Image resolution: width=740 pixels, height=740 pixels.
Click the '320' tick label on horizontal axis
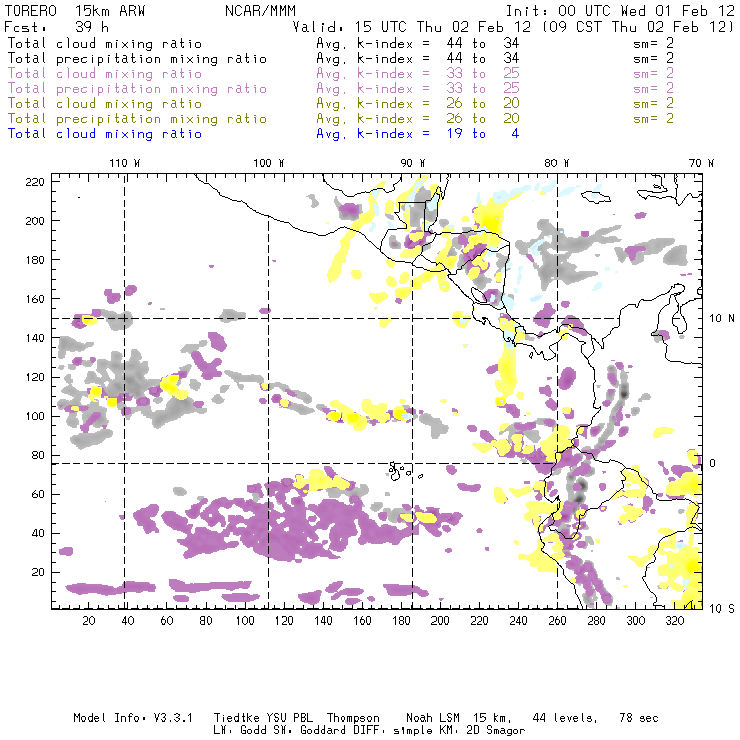coord(674,621)
